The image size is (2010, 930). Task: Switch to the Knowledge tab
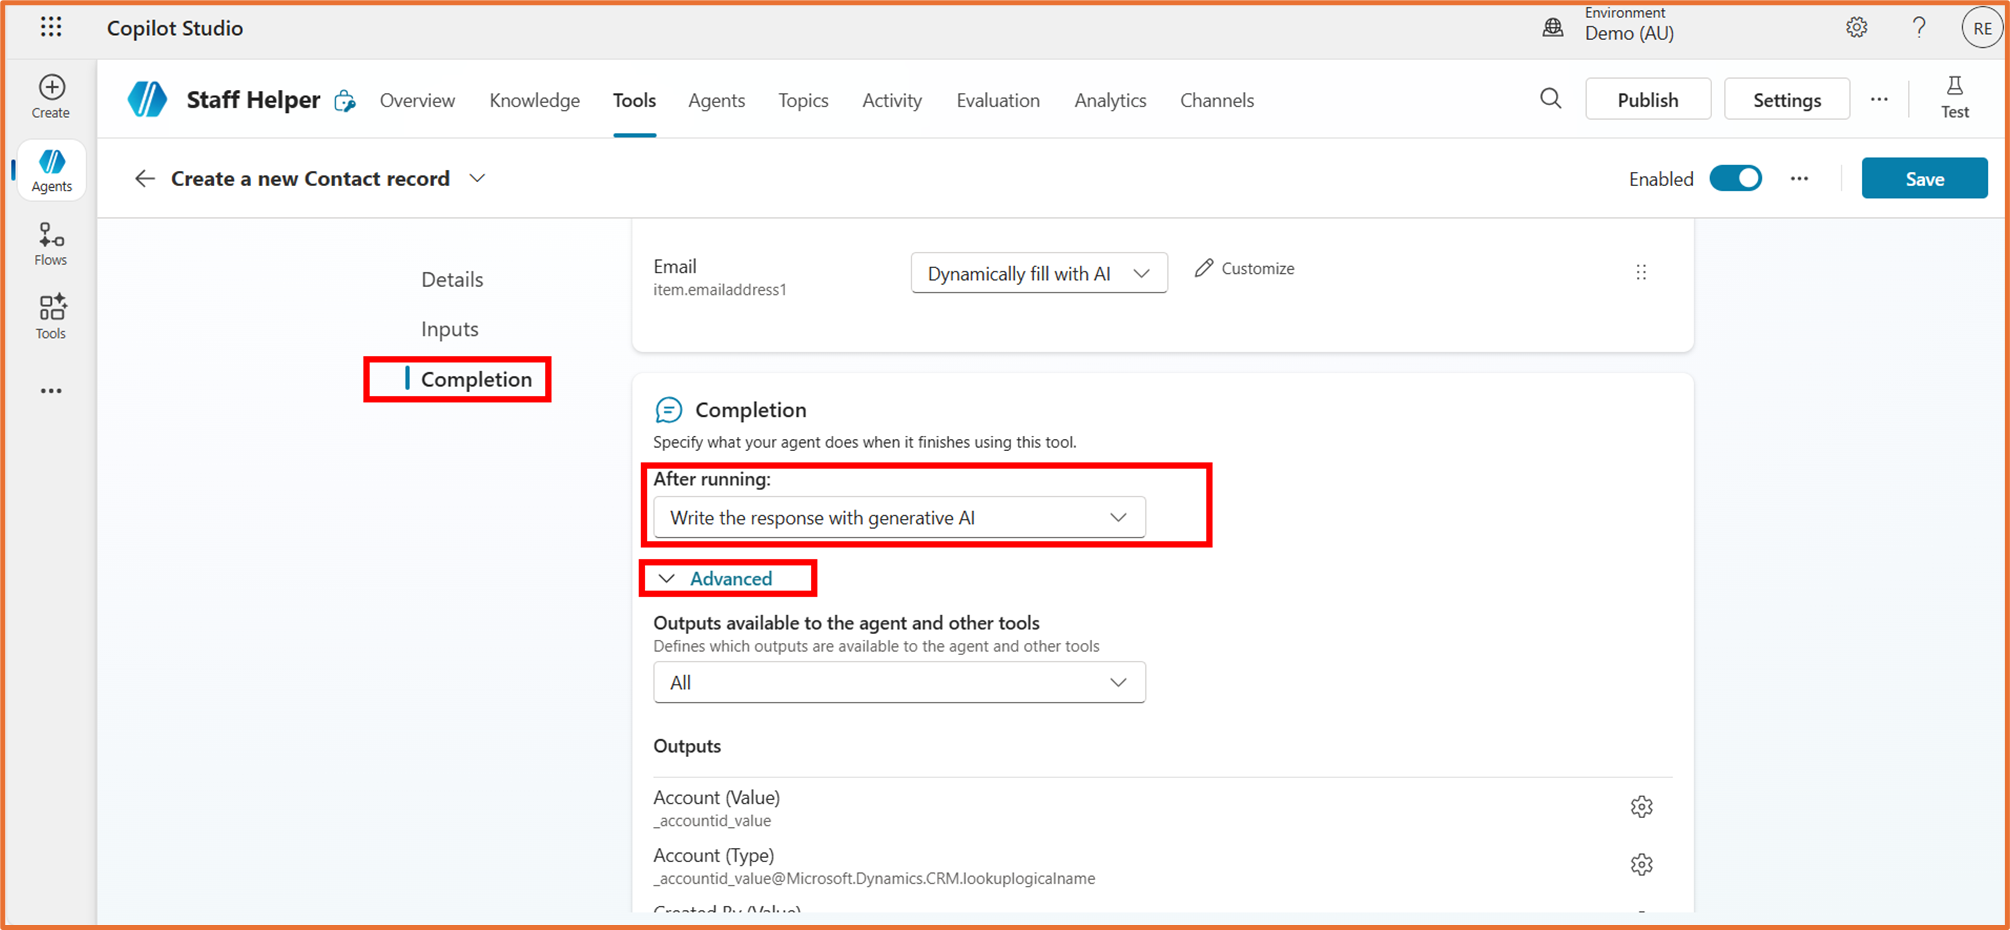point(534,100)
